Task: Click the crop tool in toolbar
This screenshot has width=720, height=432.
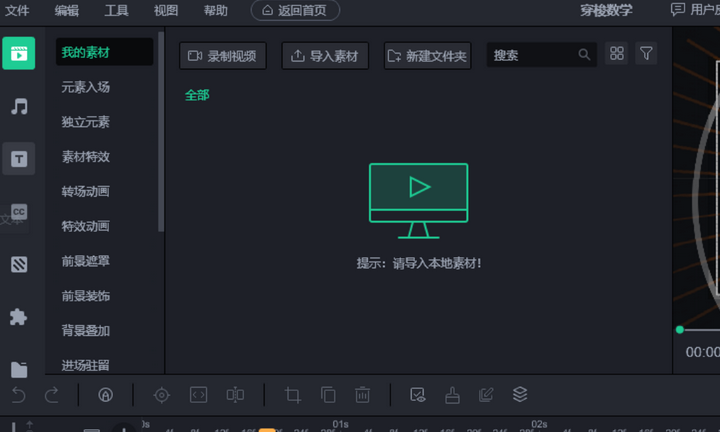Action: tap(293, 395)
